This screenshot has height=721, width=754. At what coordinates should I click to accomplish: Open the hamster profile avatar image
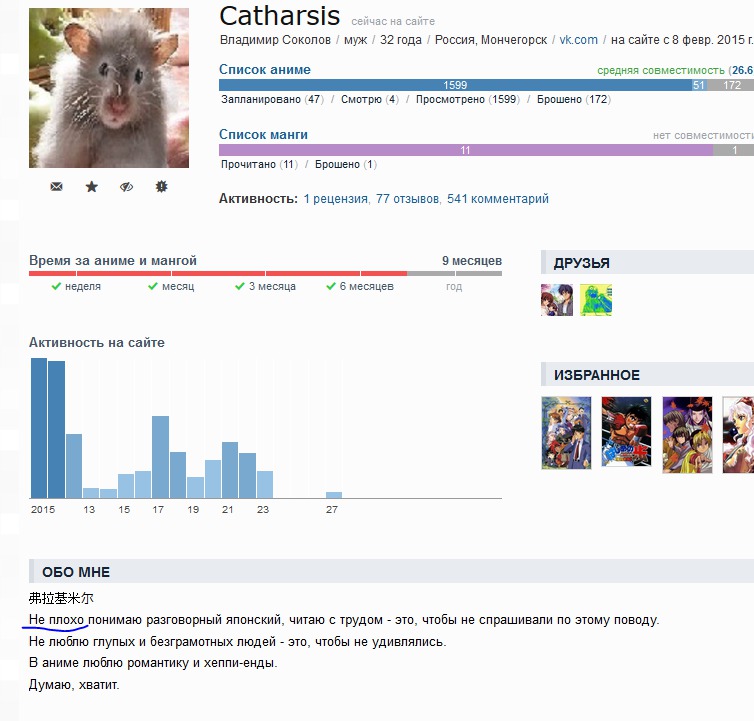(109, 88)
